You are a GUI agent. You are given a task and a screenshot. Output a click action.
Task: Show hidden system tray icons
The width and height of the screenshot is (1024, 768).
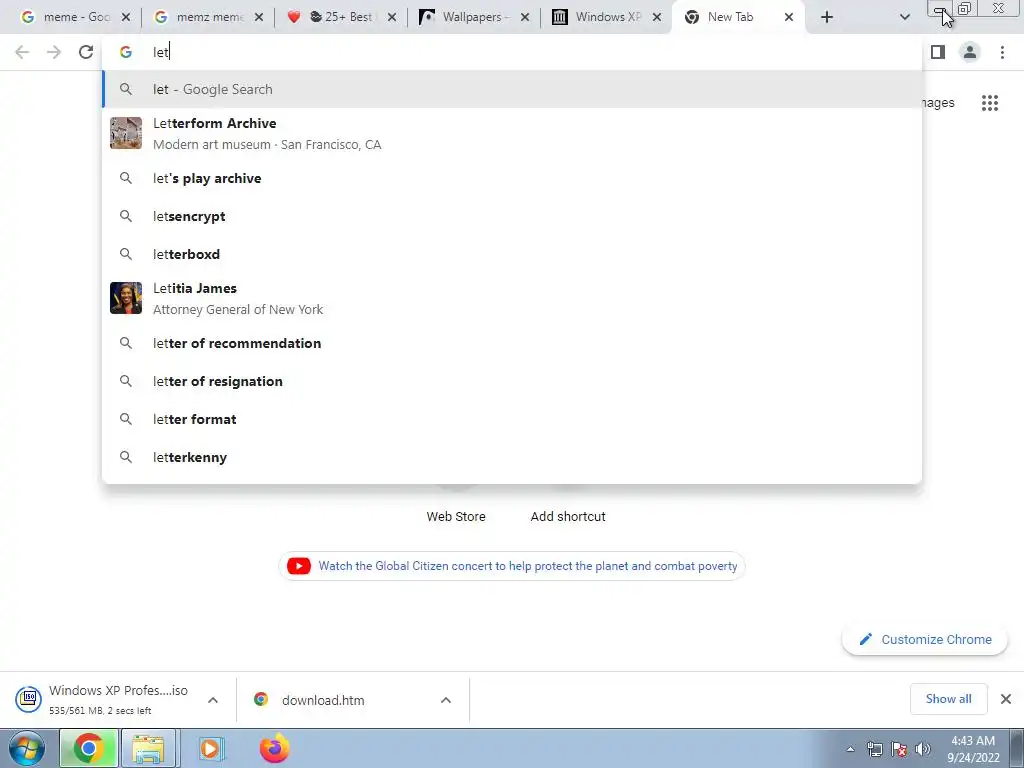tap(850, 749)
